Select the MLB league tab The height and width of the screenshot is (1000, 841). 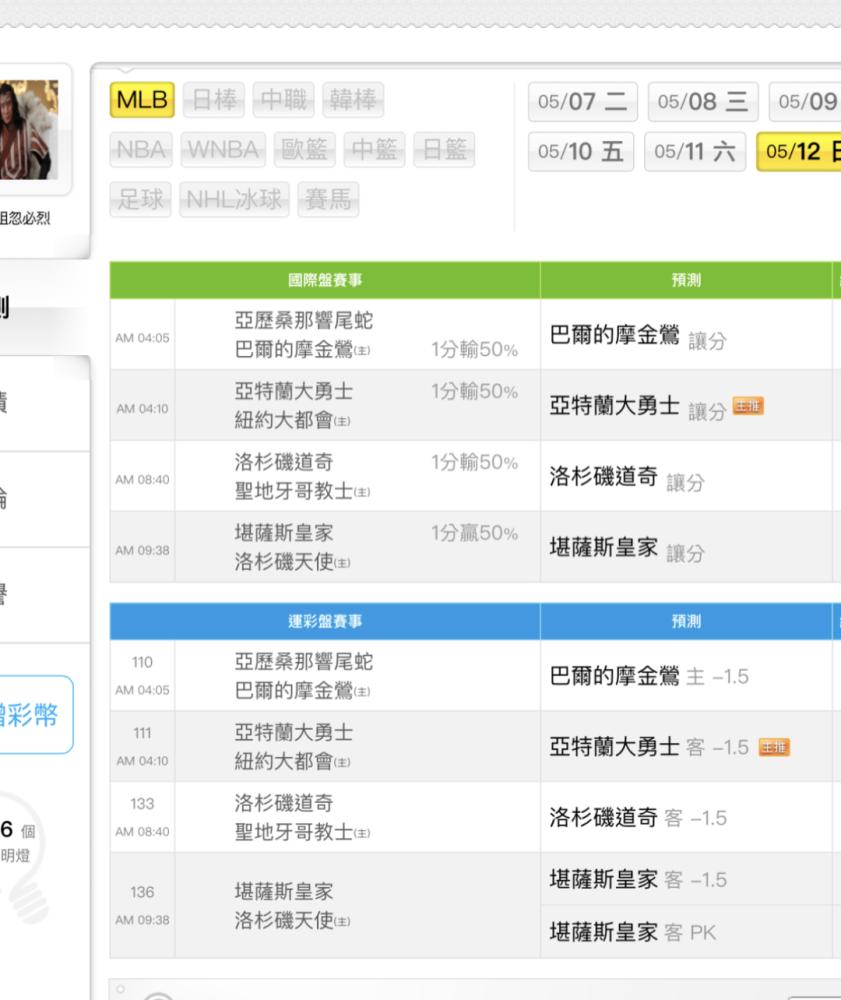click(x=142, y=100)
